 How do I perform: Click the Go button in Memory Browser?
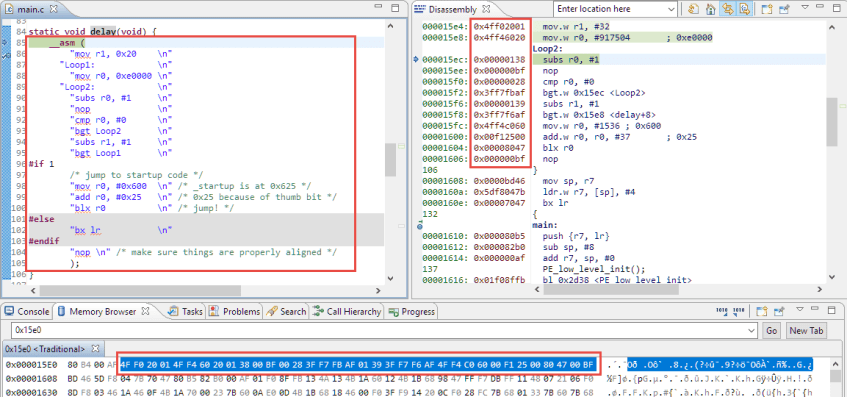(771, 331)
